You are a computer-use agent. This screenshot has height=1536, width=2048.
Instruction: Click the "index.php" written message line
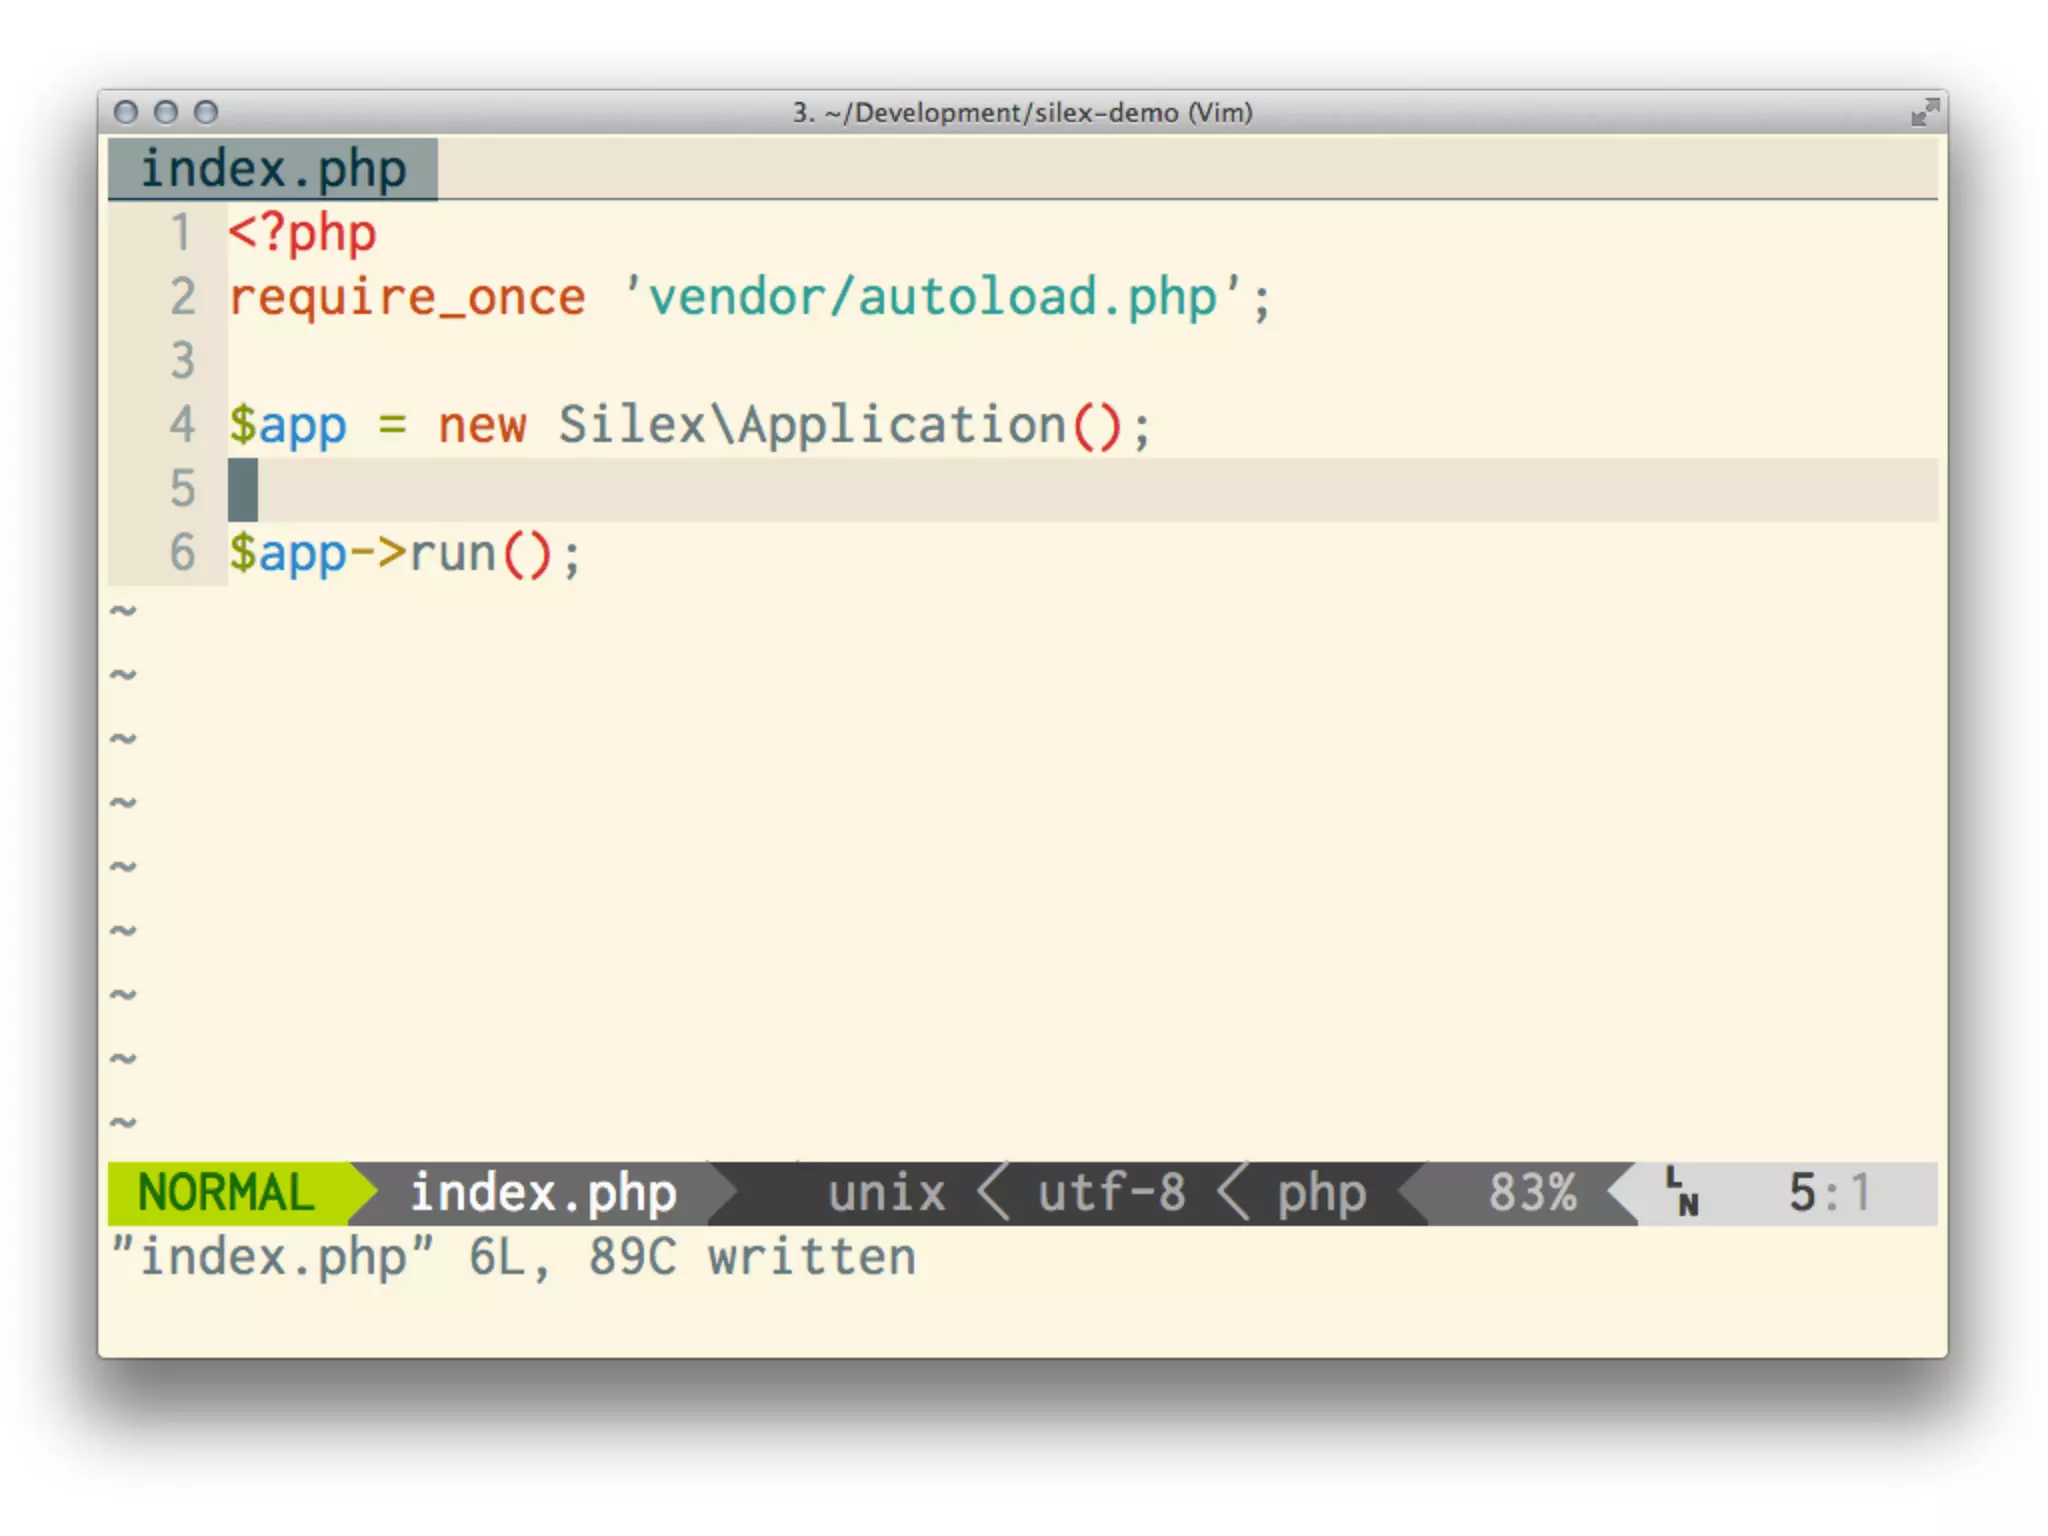513,1257
